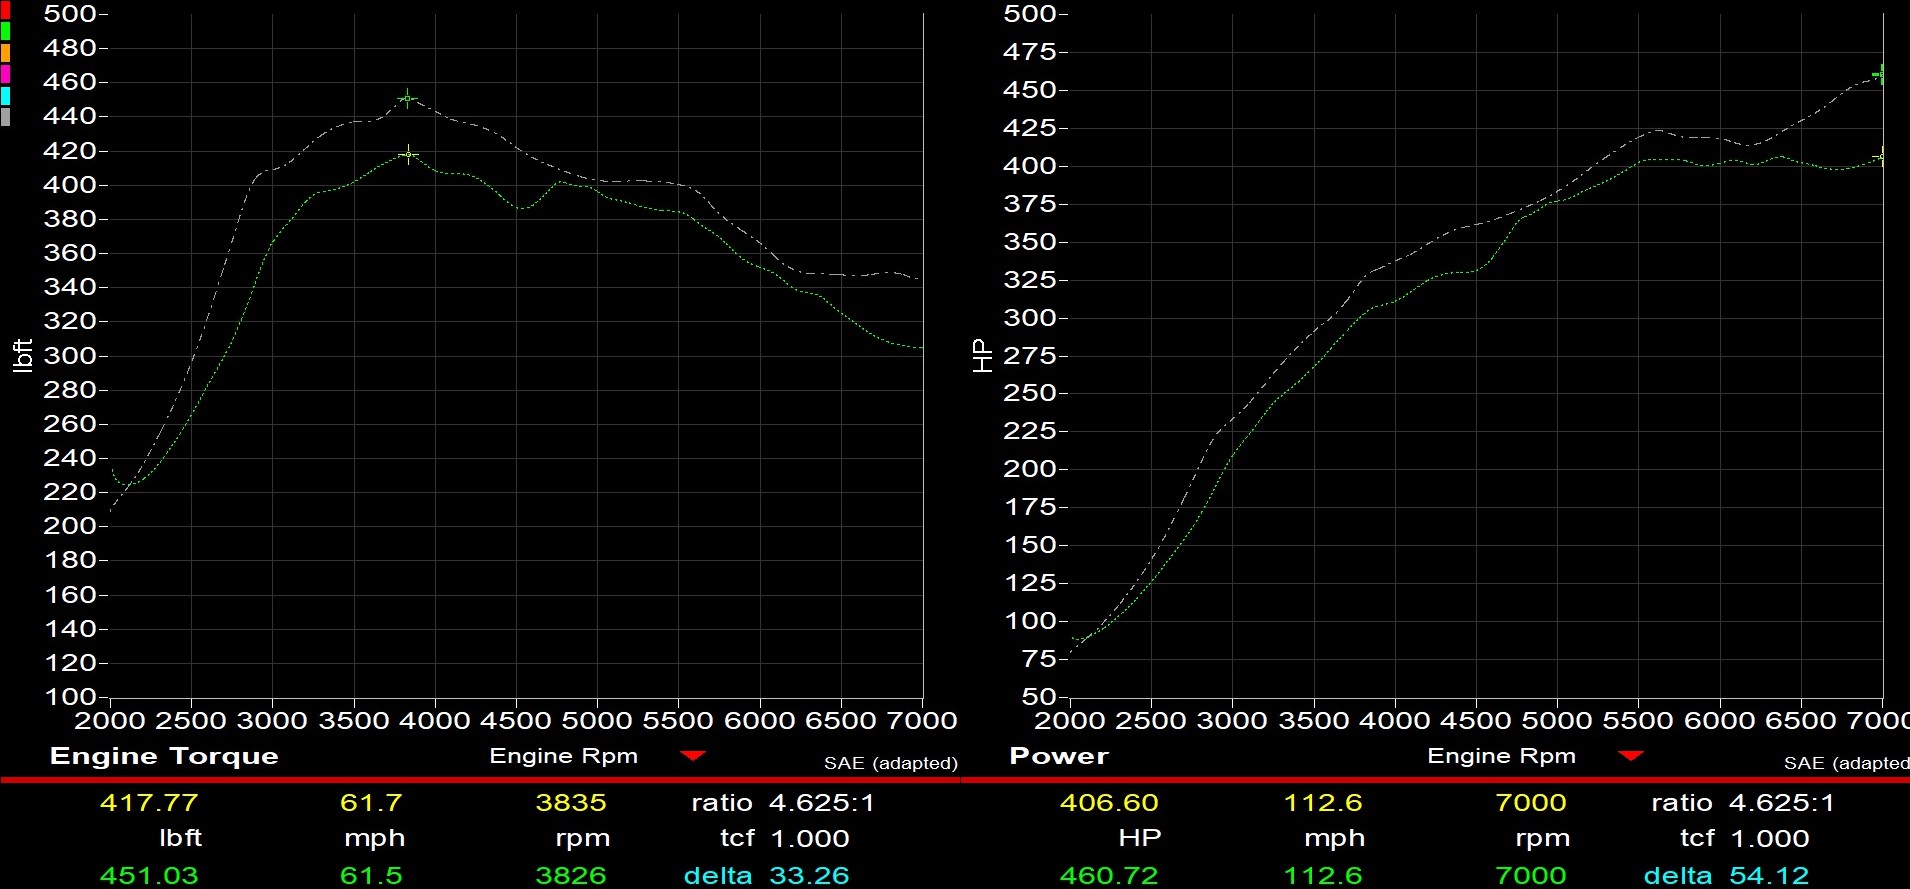The height and width of the screenshot is (889, 1910).
Task: Click the 451 lbft peak torque marker
Action: tap(407, 98)
